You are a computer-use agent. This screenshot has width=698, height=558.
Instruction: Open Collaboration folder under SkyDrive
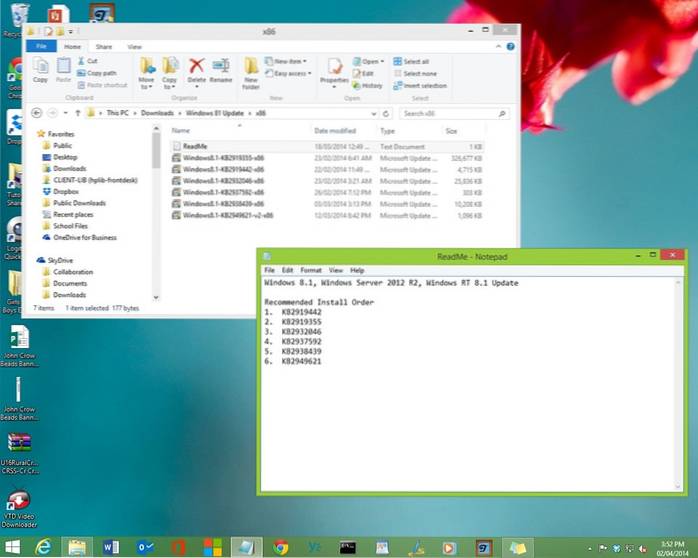[x=68, y=271]
